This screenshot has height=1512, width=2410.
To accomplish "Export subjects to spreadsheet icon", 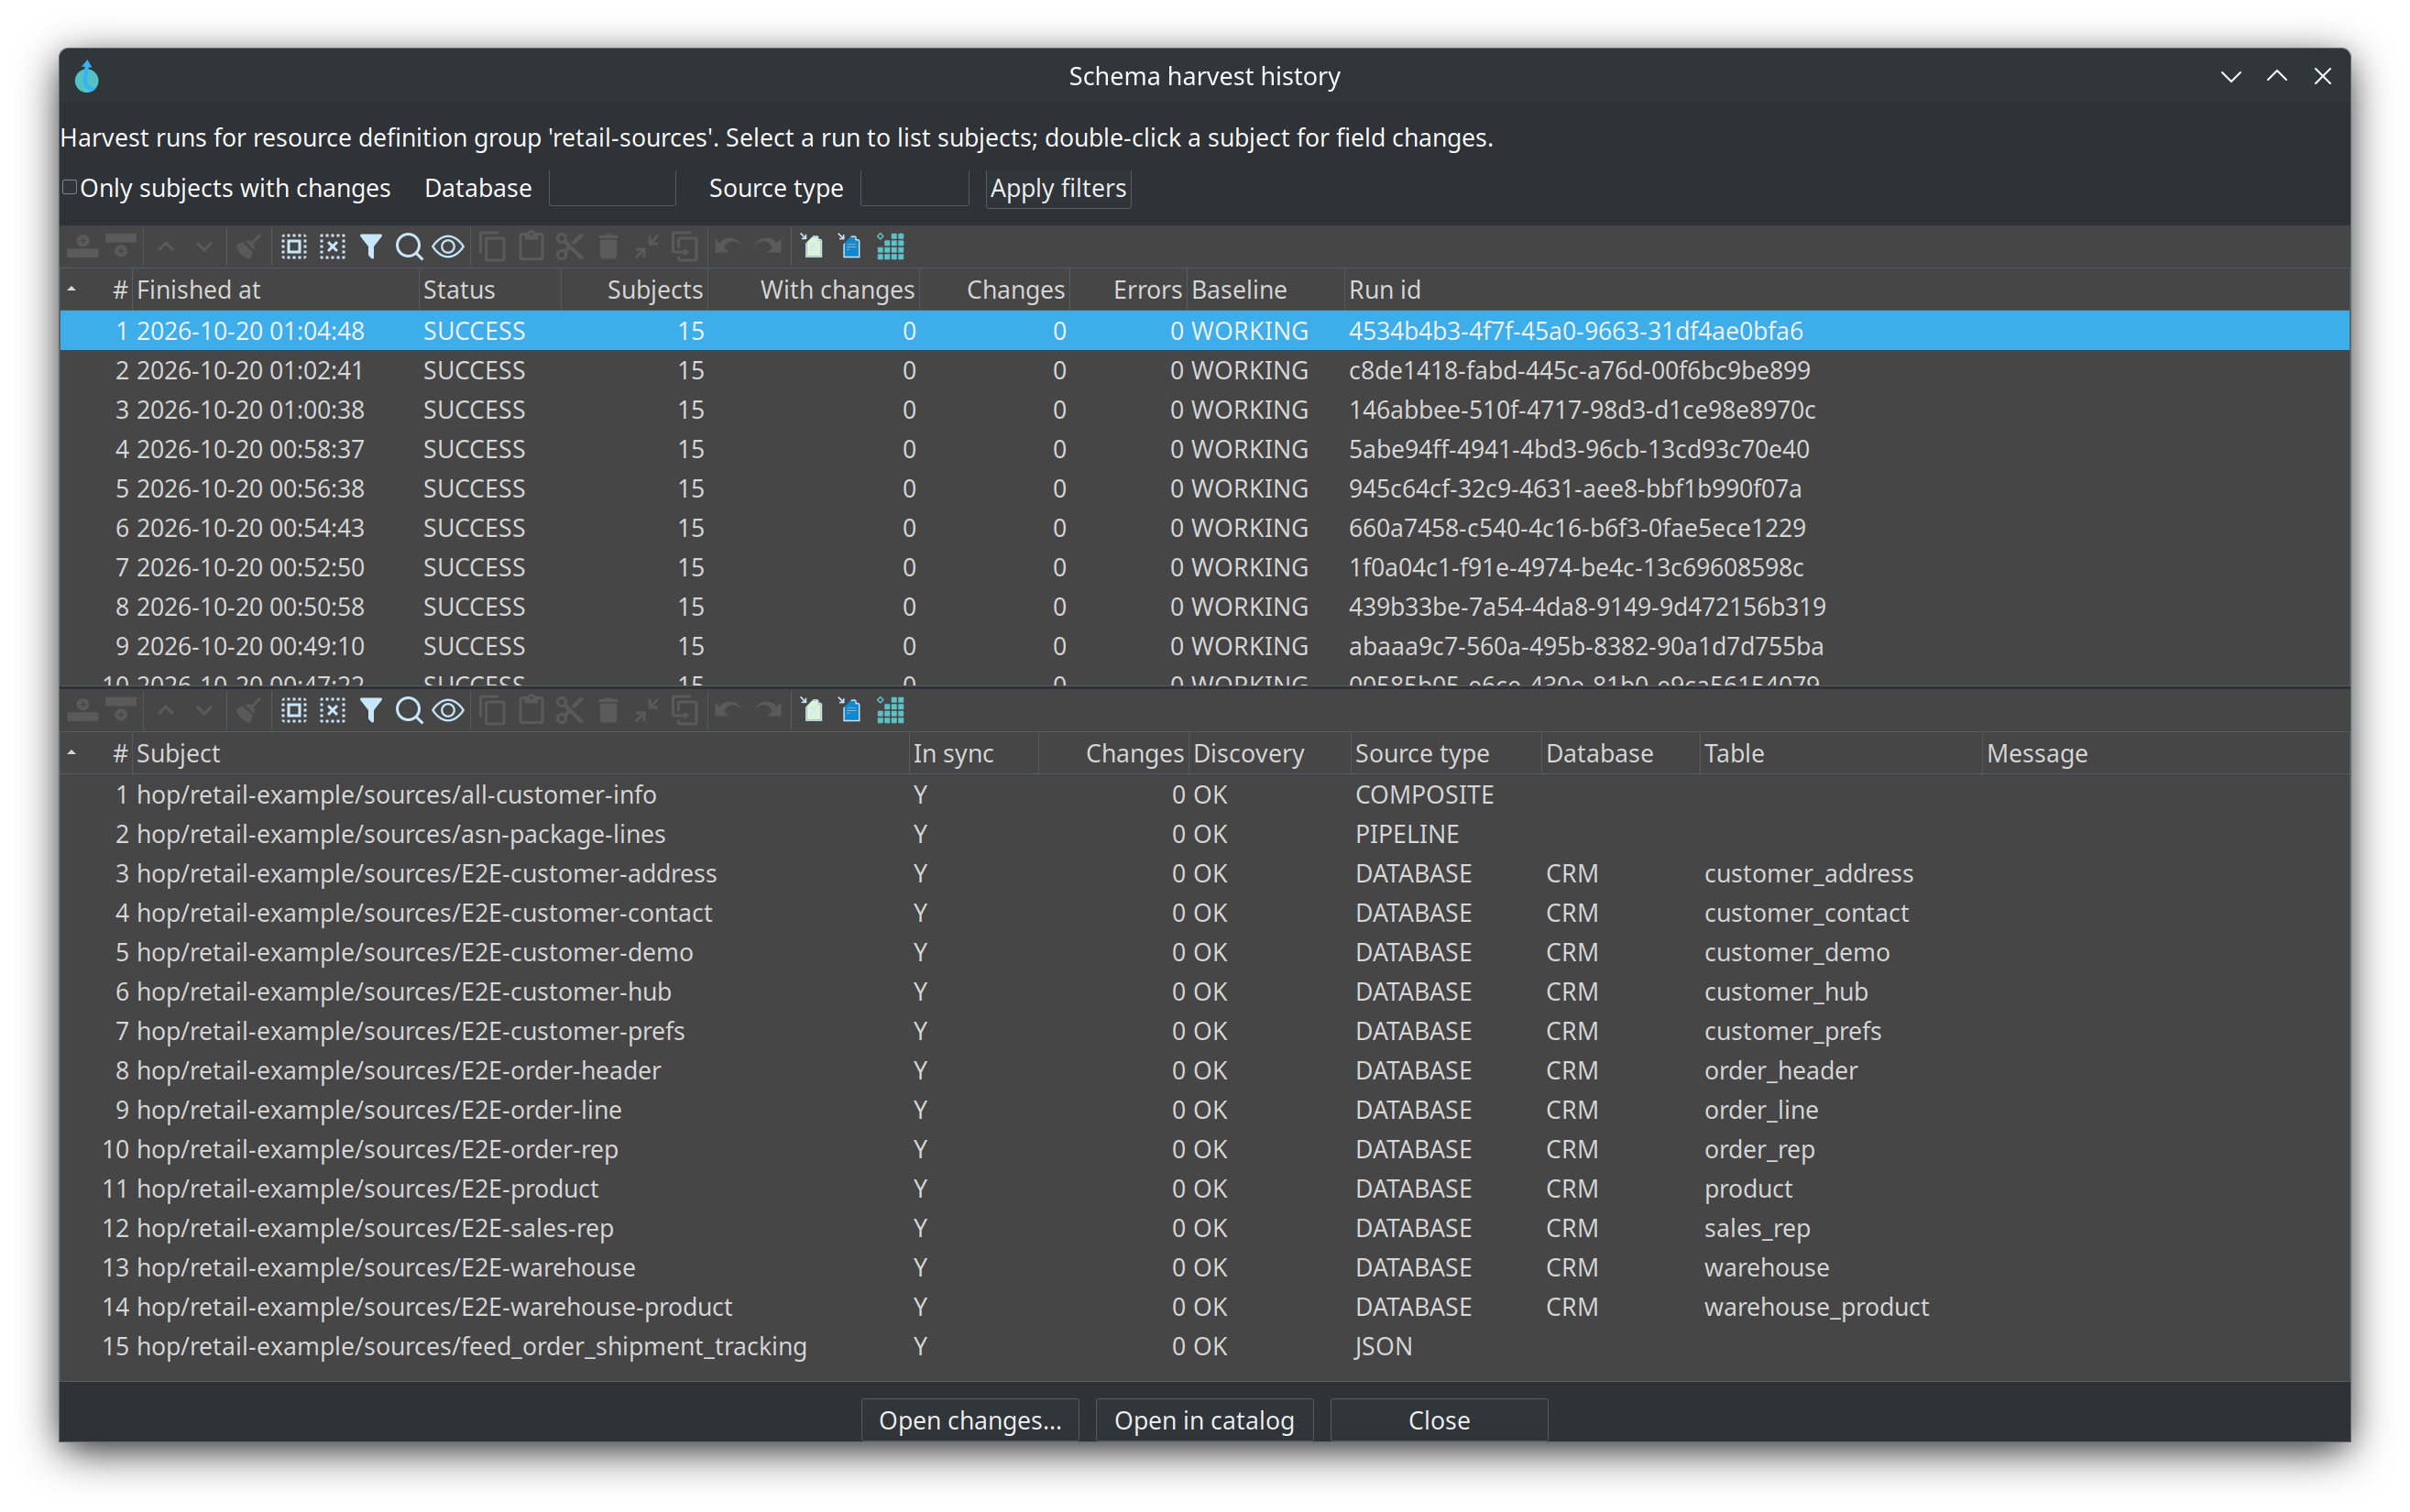I will pyautogui.click(x=812, y=711).
